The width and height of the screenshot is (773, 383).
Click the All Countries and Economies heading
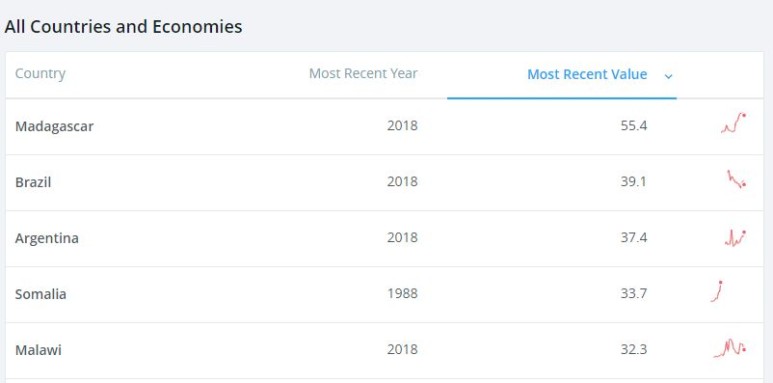123,27
